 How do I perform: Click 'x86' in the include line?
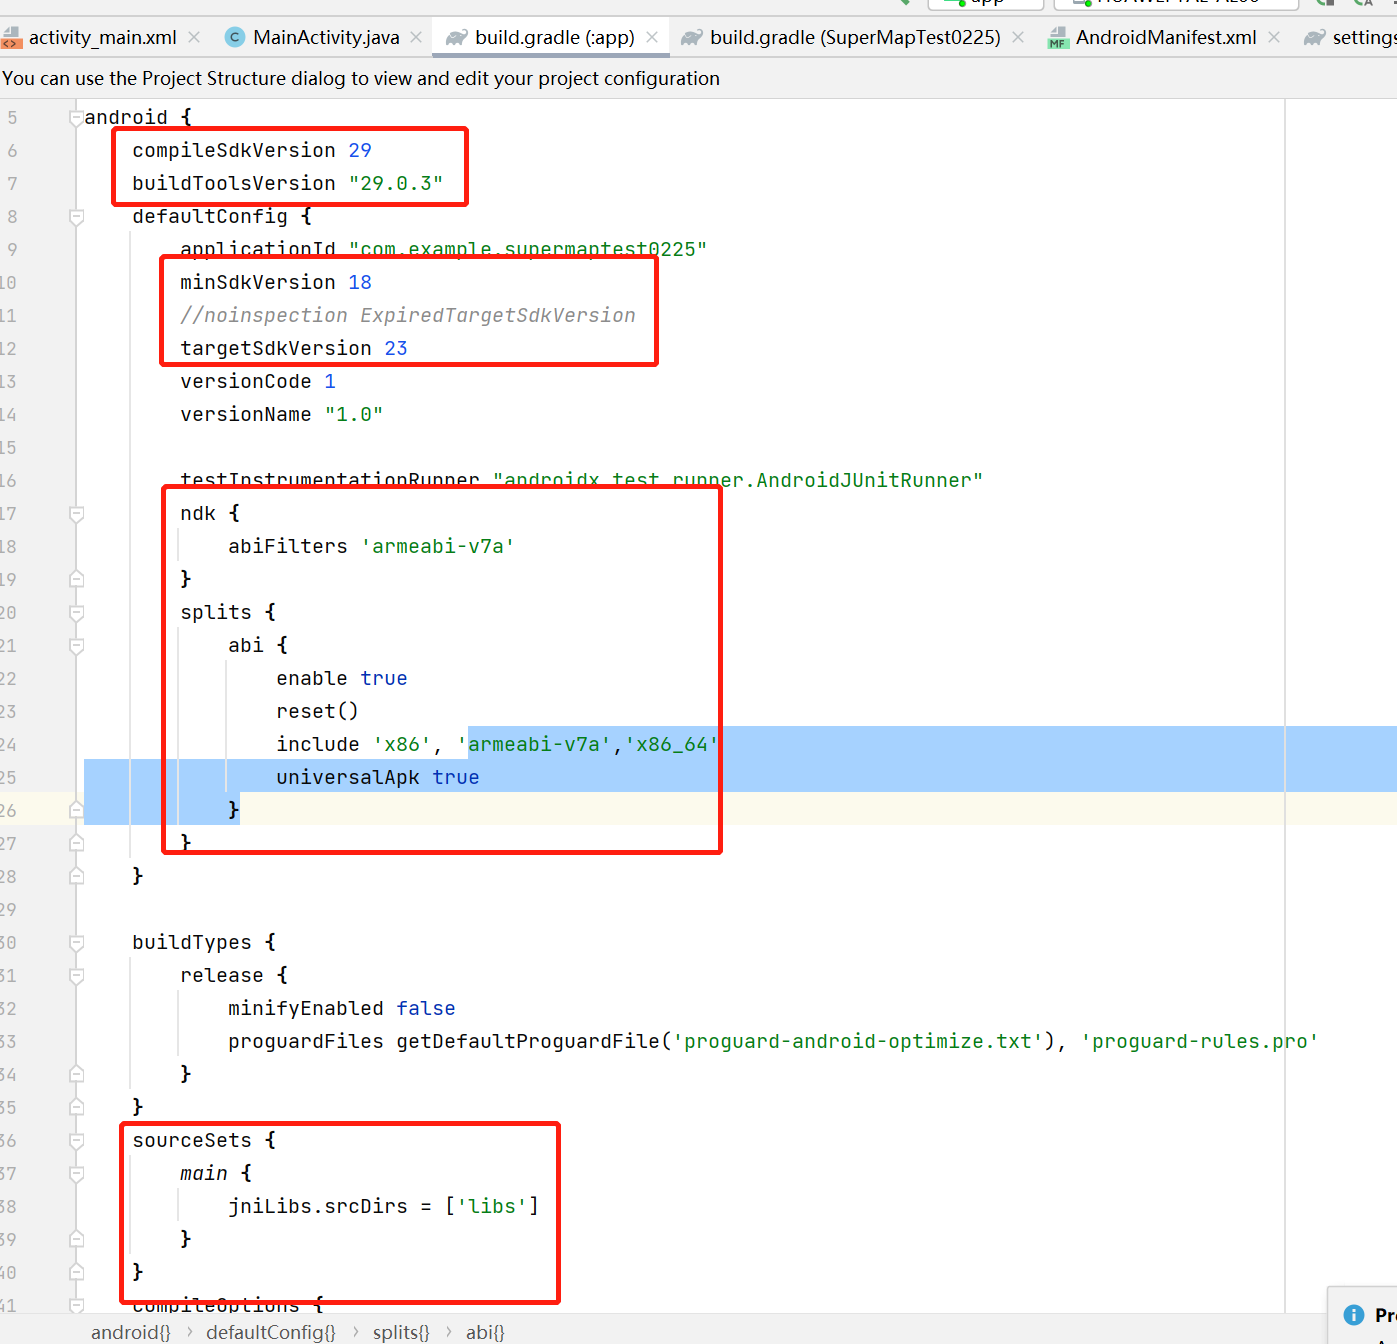402,744
